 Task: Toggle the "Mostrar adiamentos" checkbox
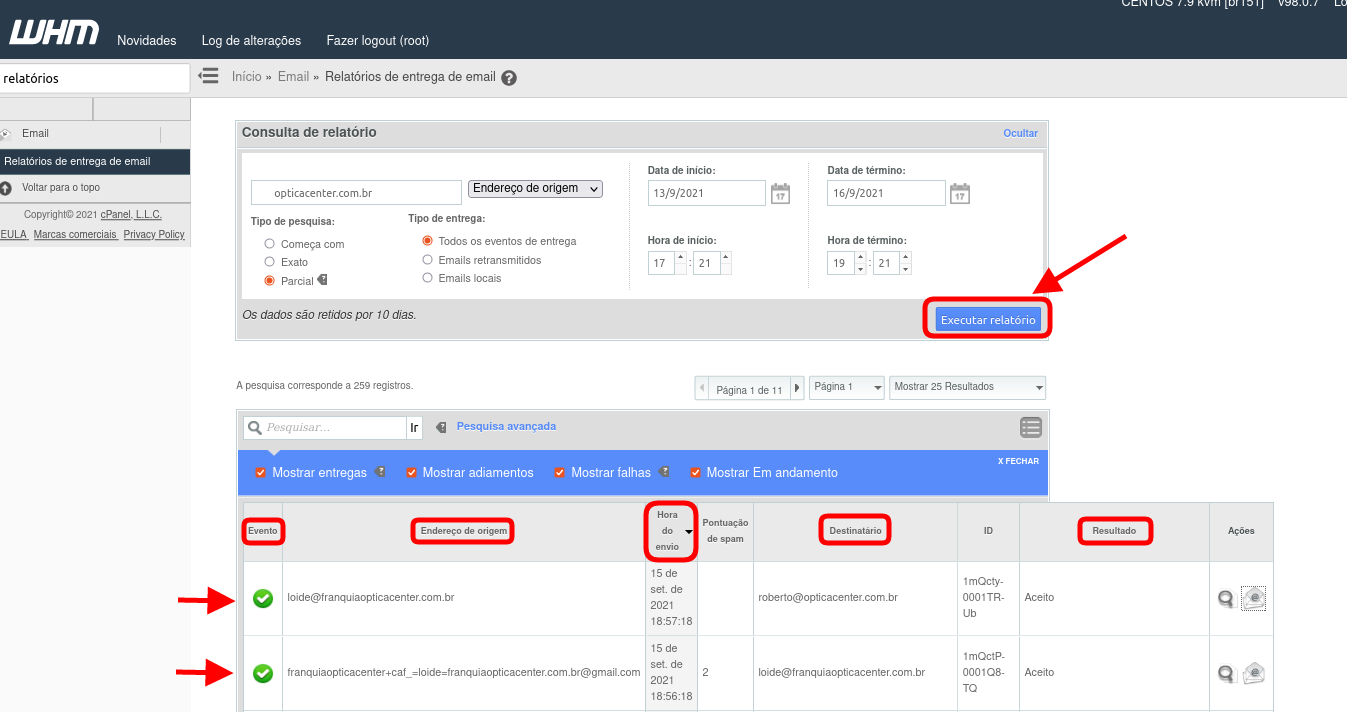pos(411,473)
